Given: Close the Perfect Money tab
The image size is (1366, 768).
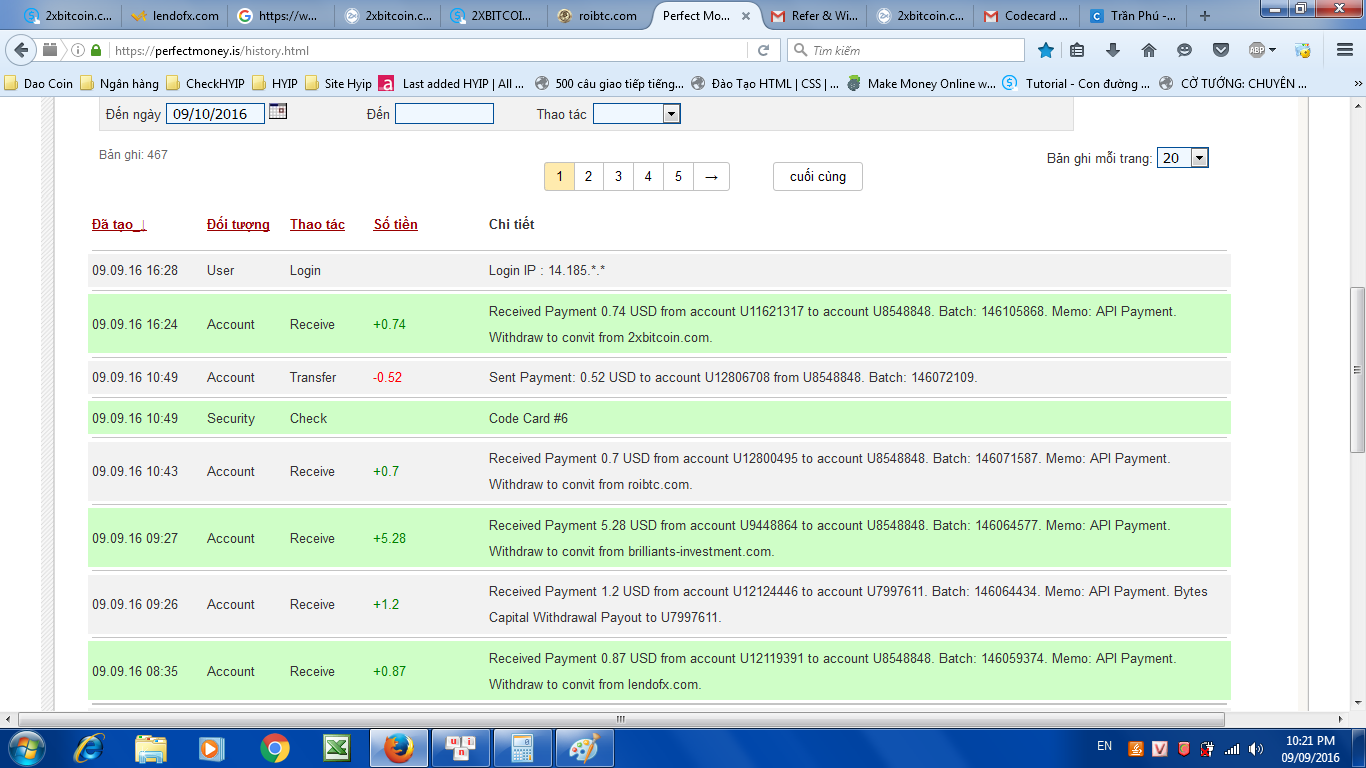Looking at the screenshot, I should pos(744,16).
